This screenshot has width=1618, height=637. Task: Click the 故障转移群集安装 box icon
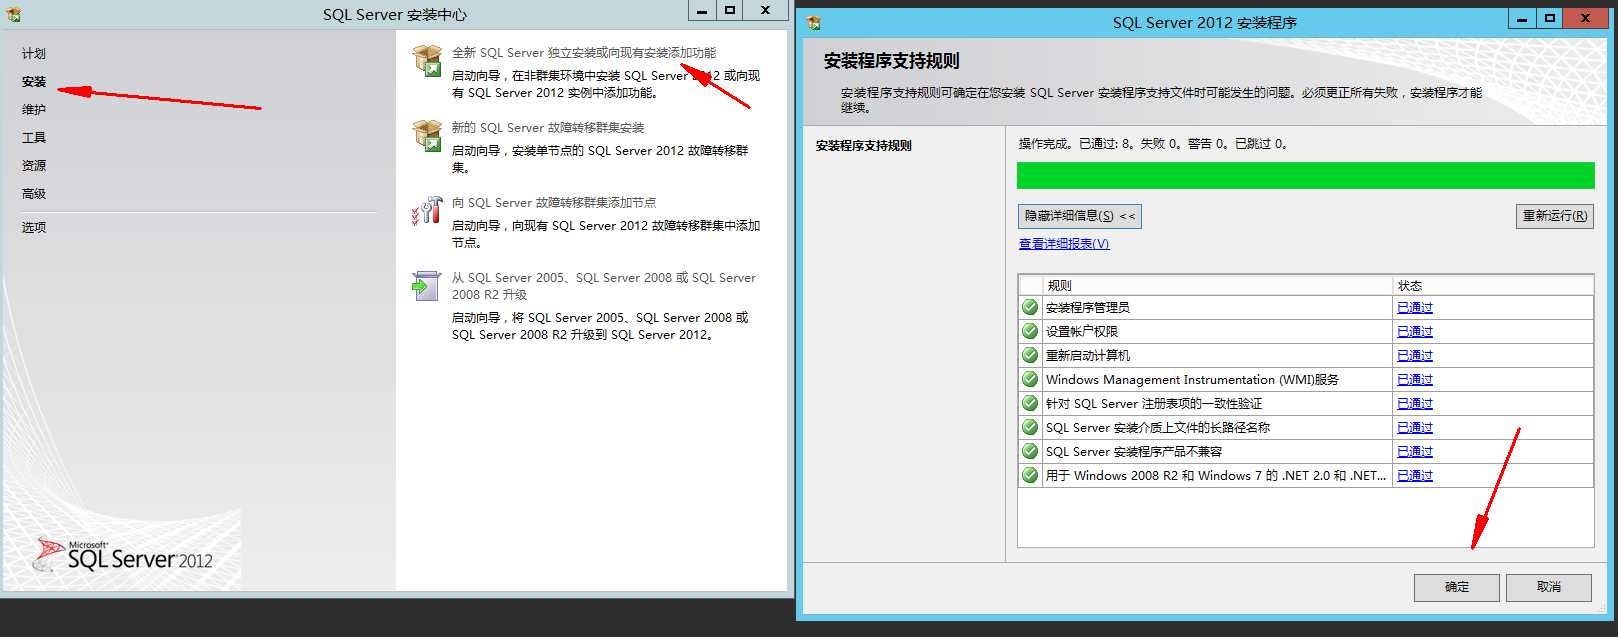click(427, 135)
